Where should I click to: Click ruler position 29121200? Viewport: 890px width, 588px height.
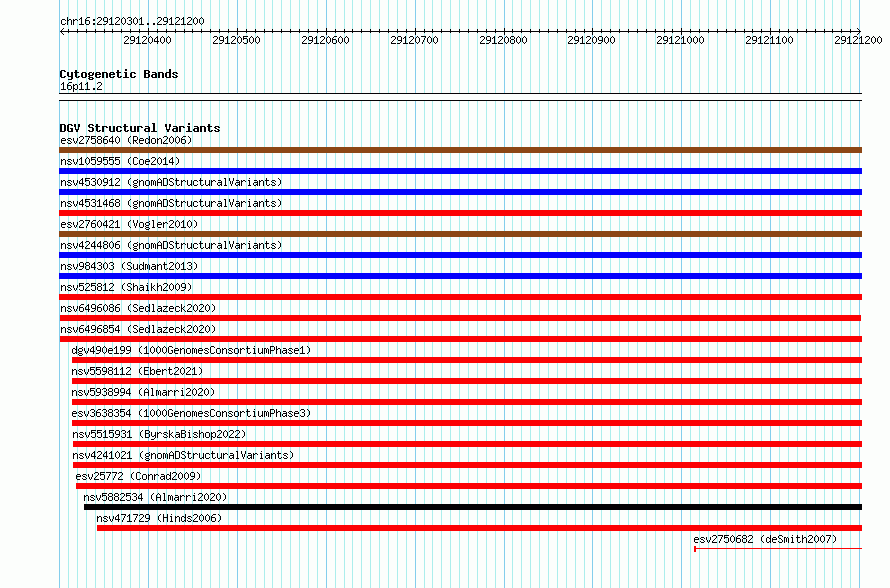click(x=858, y=40)
